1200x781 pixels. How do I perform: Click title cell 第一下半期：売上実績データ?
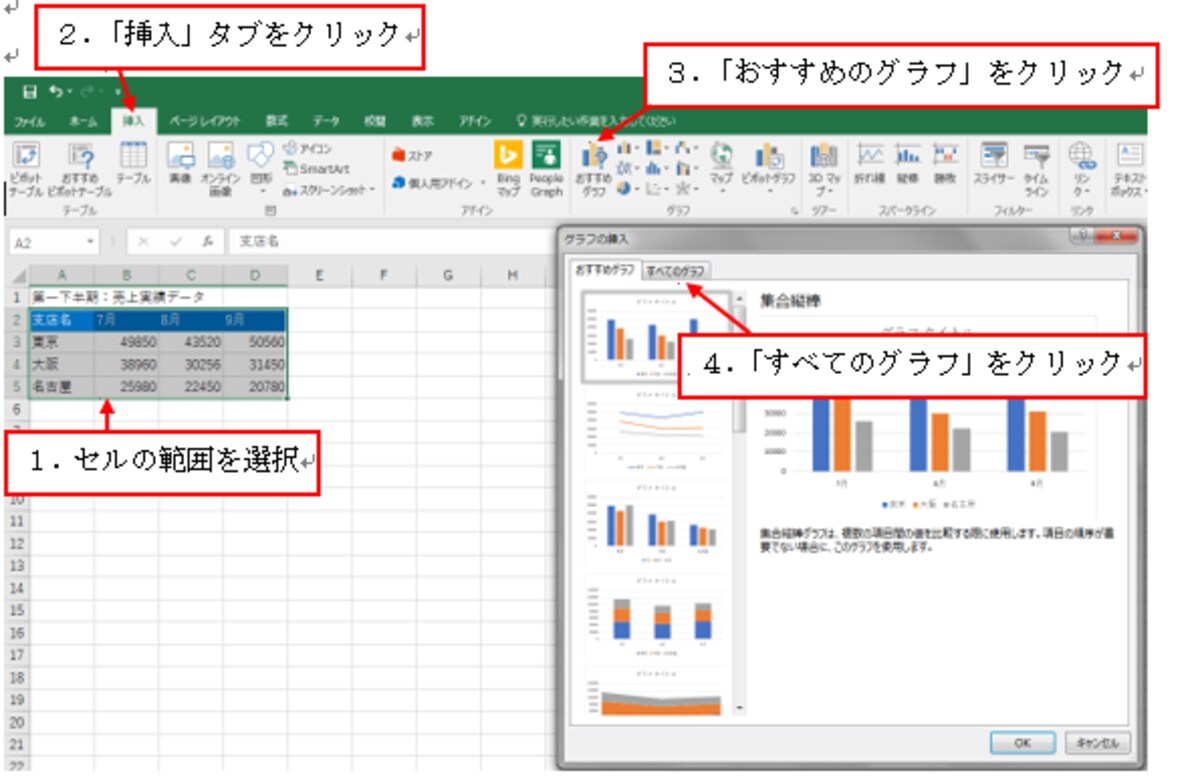(x=117, y=298)
